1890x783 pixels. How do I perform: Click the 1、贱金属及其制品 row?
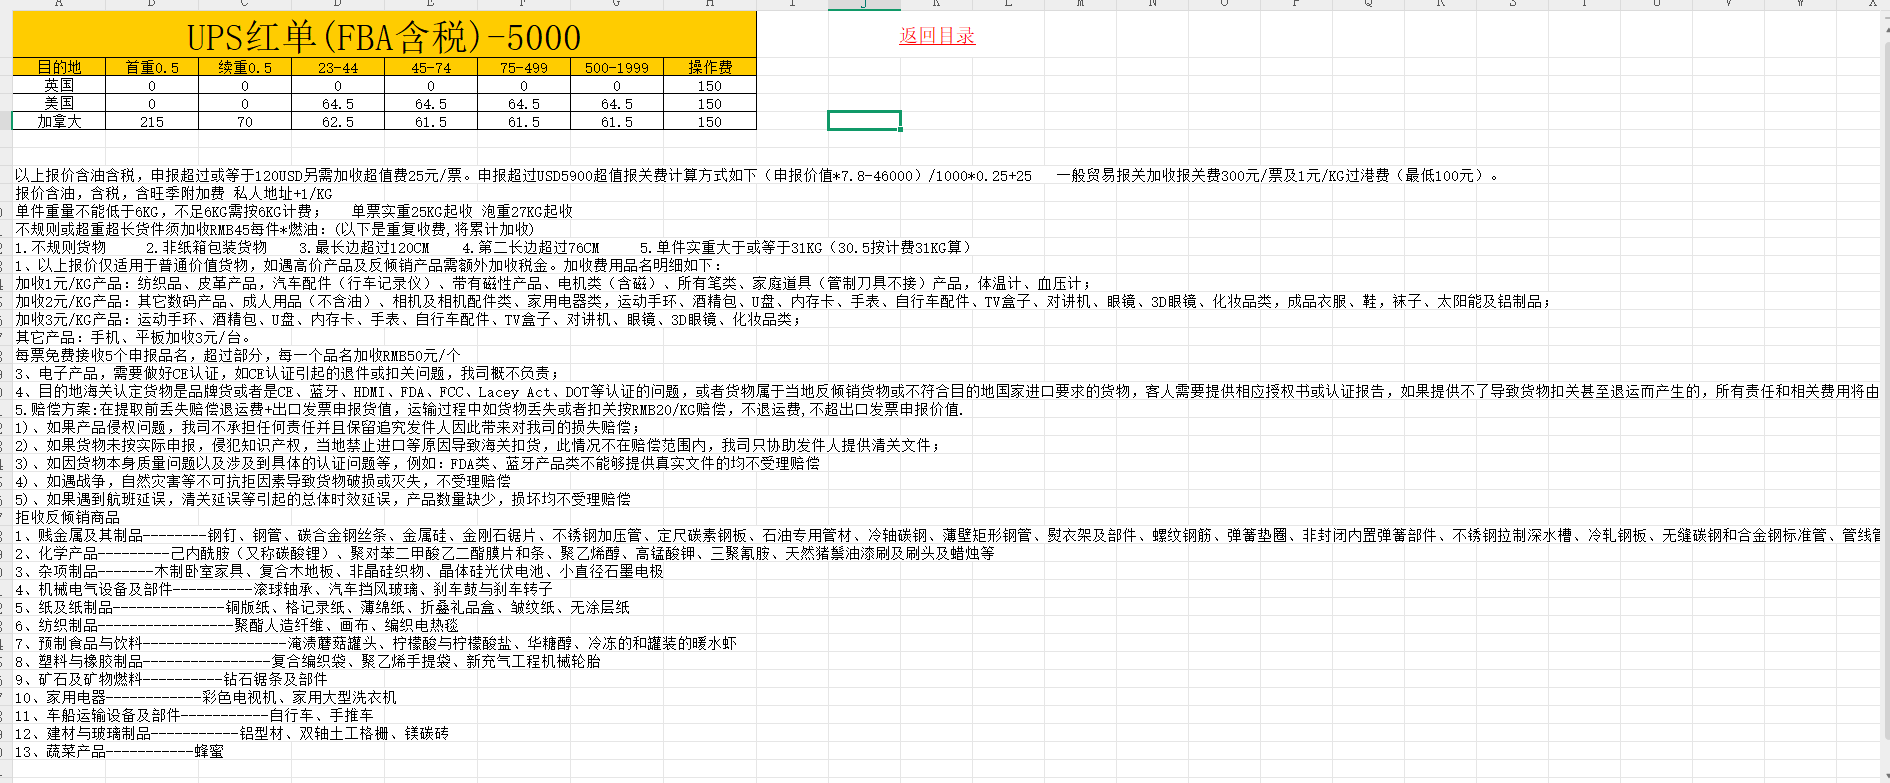coord(947,536)
